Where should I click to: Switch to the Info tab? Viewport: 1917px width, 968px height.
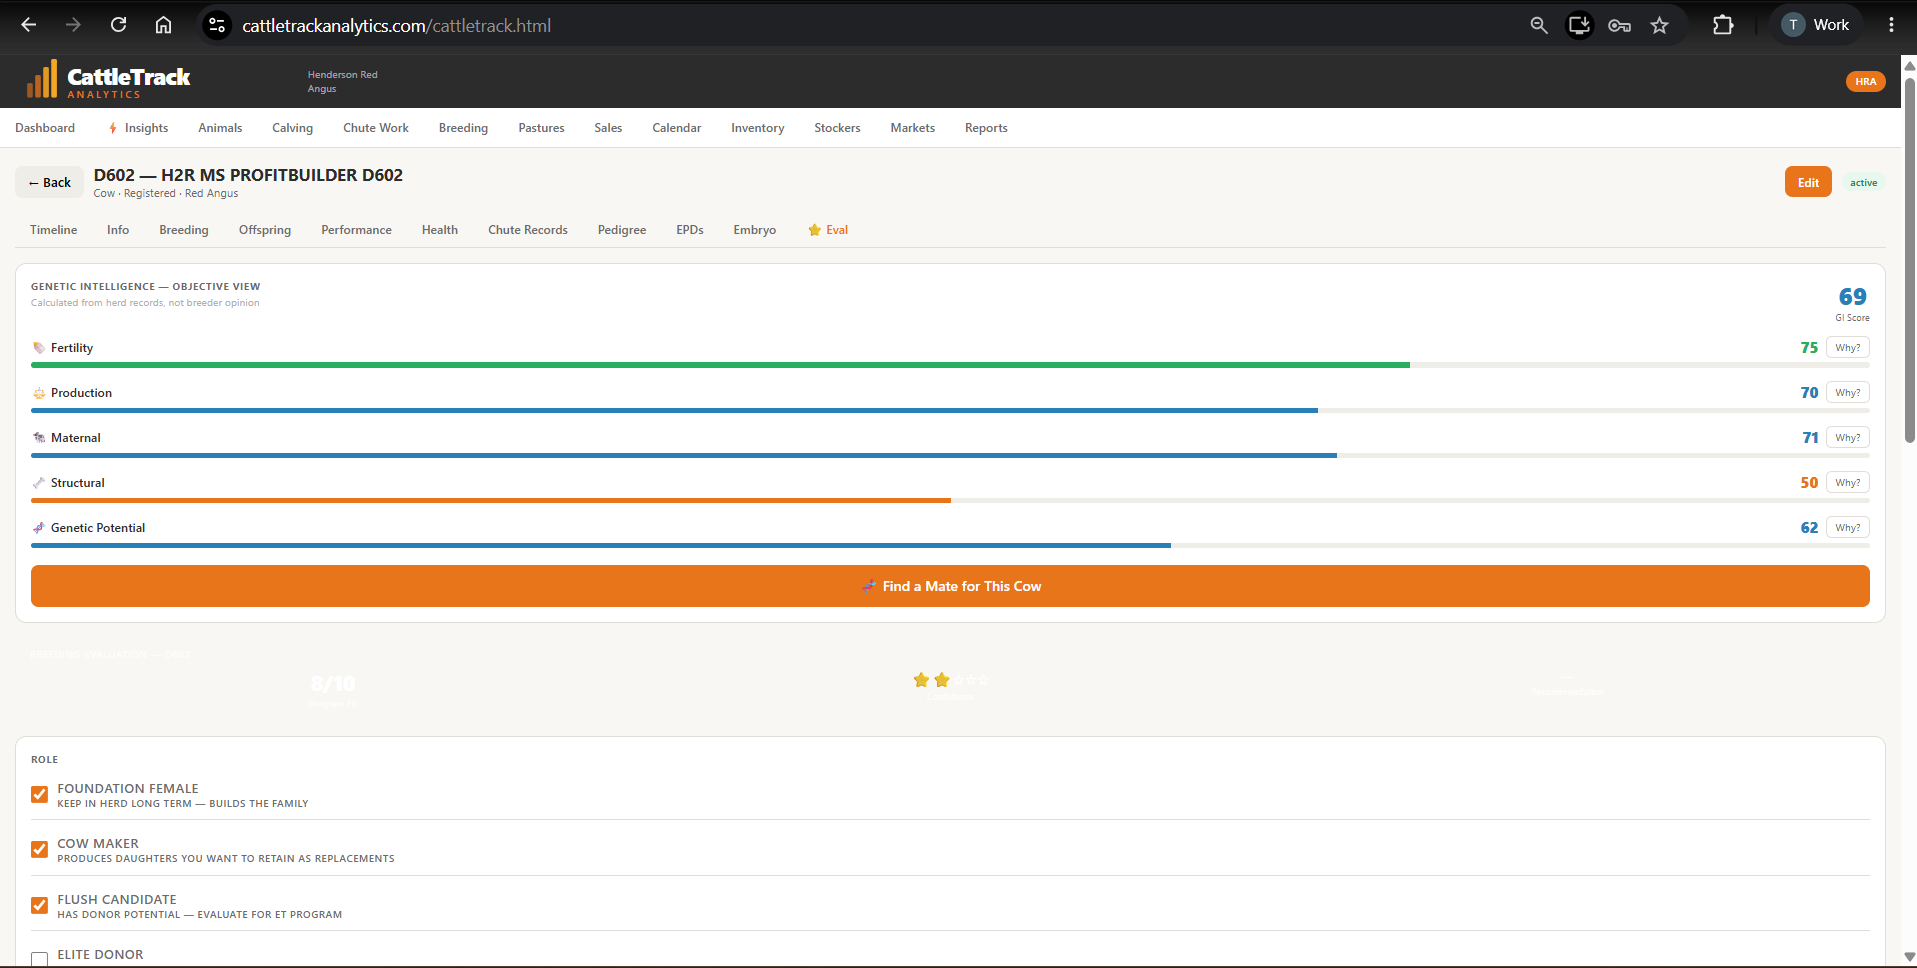(x=118, y=230)
